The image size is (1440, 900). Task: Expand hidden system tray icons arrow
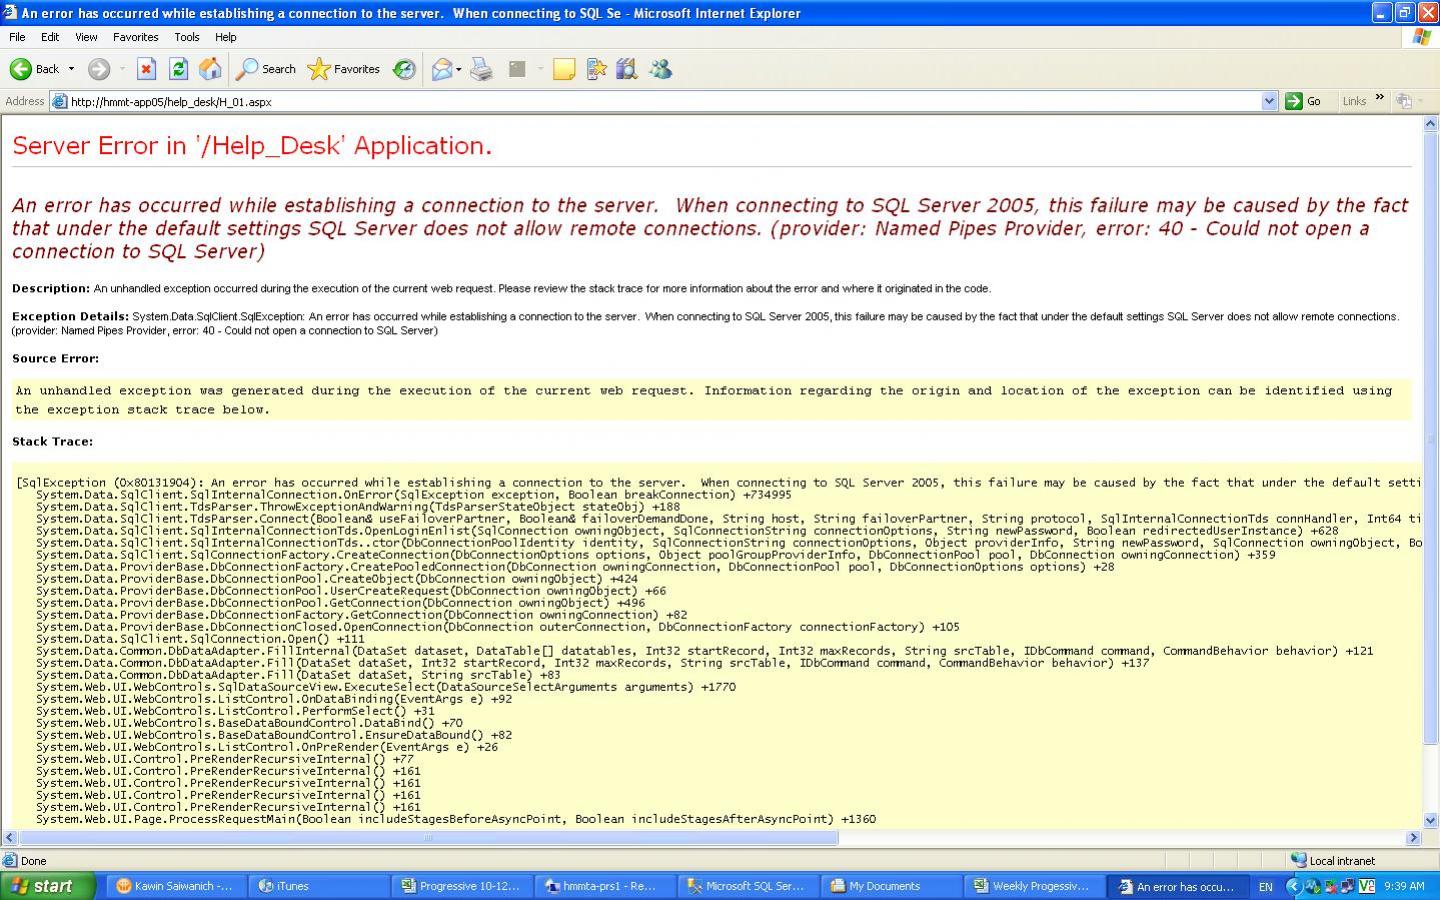1293,886
